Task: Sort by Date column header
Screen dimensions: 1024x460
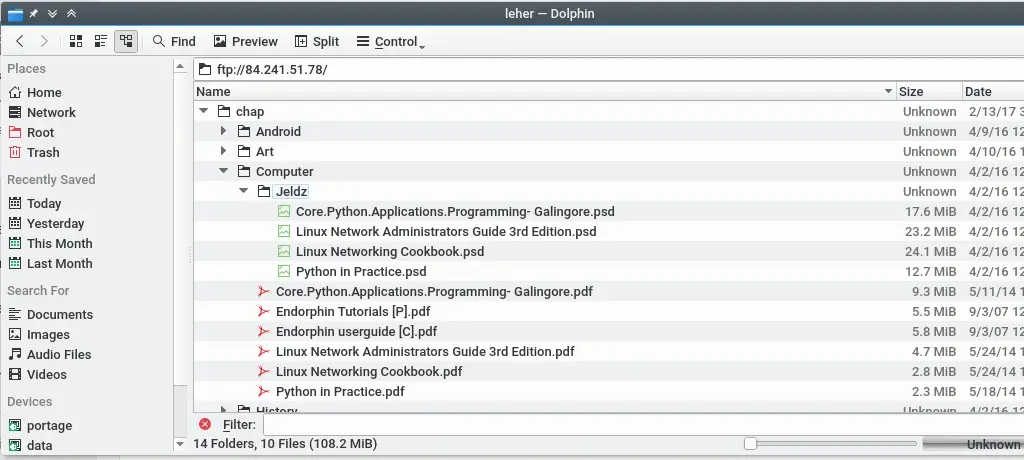Action: point(993,91)
